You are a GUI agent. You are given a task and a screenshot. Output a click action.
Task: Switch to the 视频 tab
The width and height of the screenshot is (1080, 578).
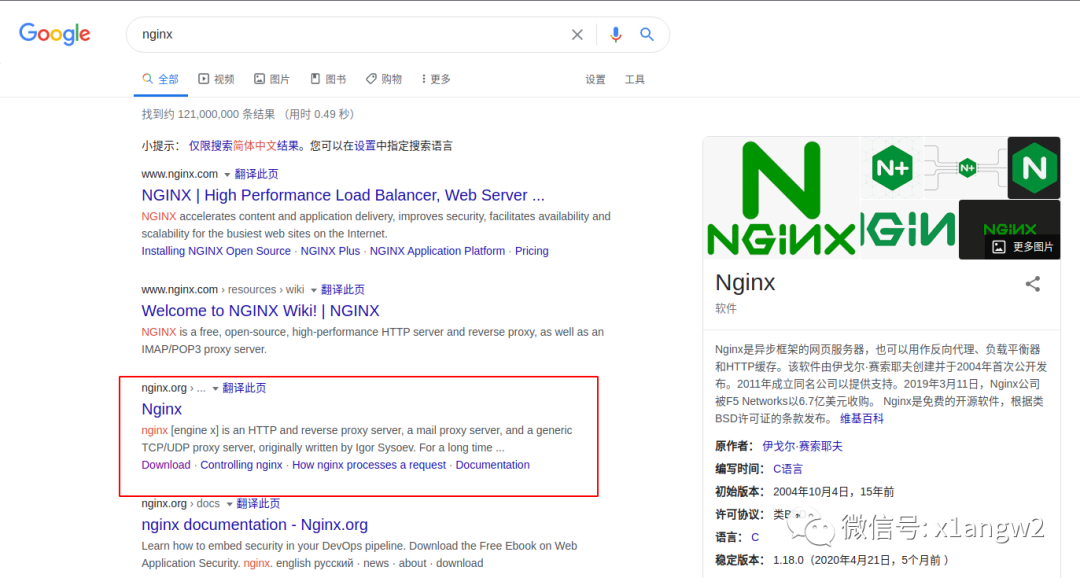216,79
